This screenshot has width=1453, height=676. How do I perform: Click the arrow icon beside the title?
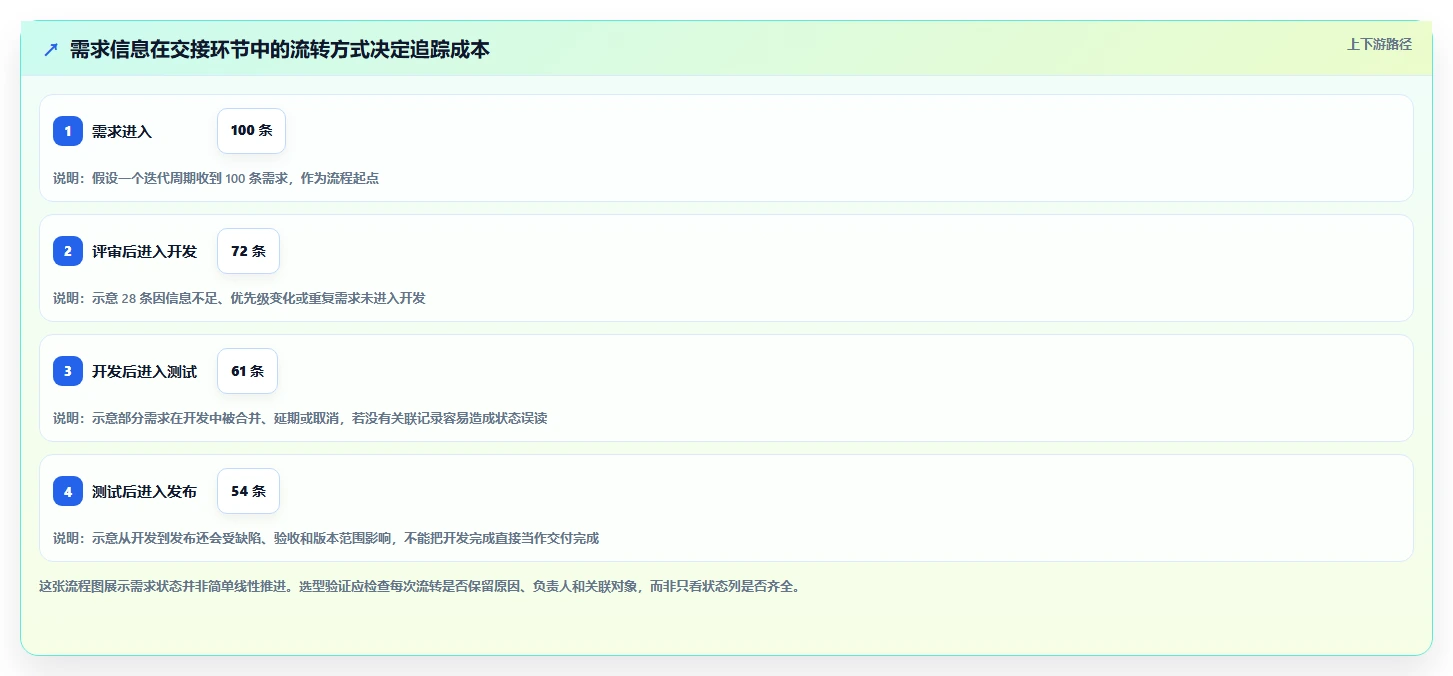(x=51, y=50)
